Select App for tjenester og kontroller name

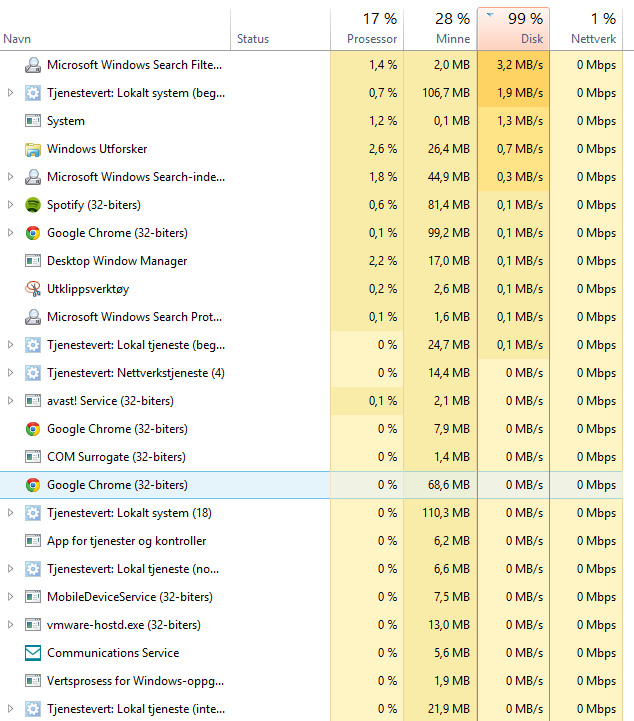coord(126,541)
